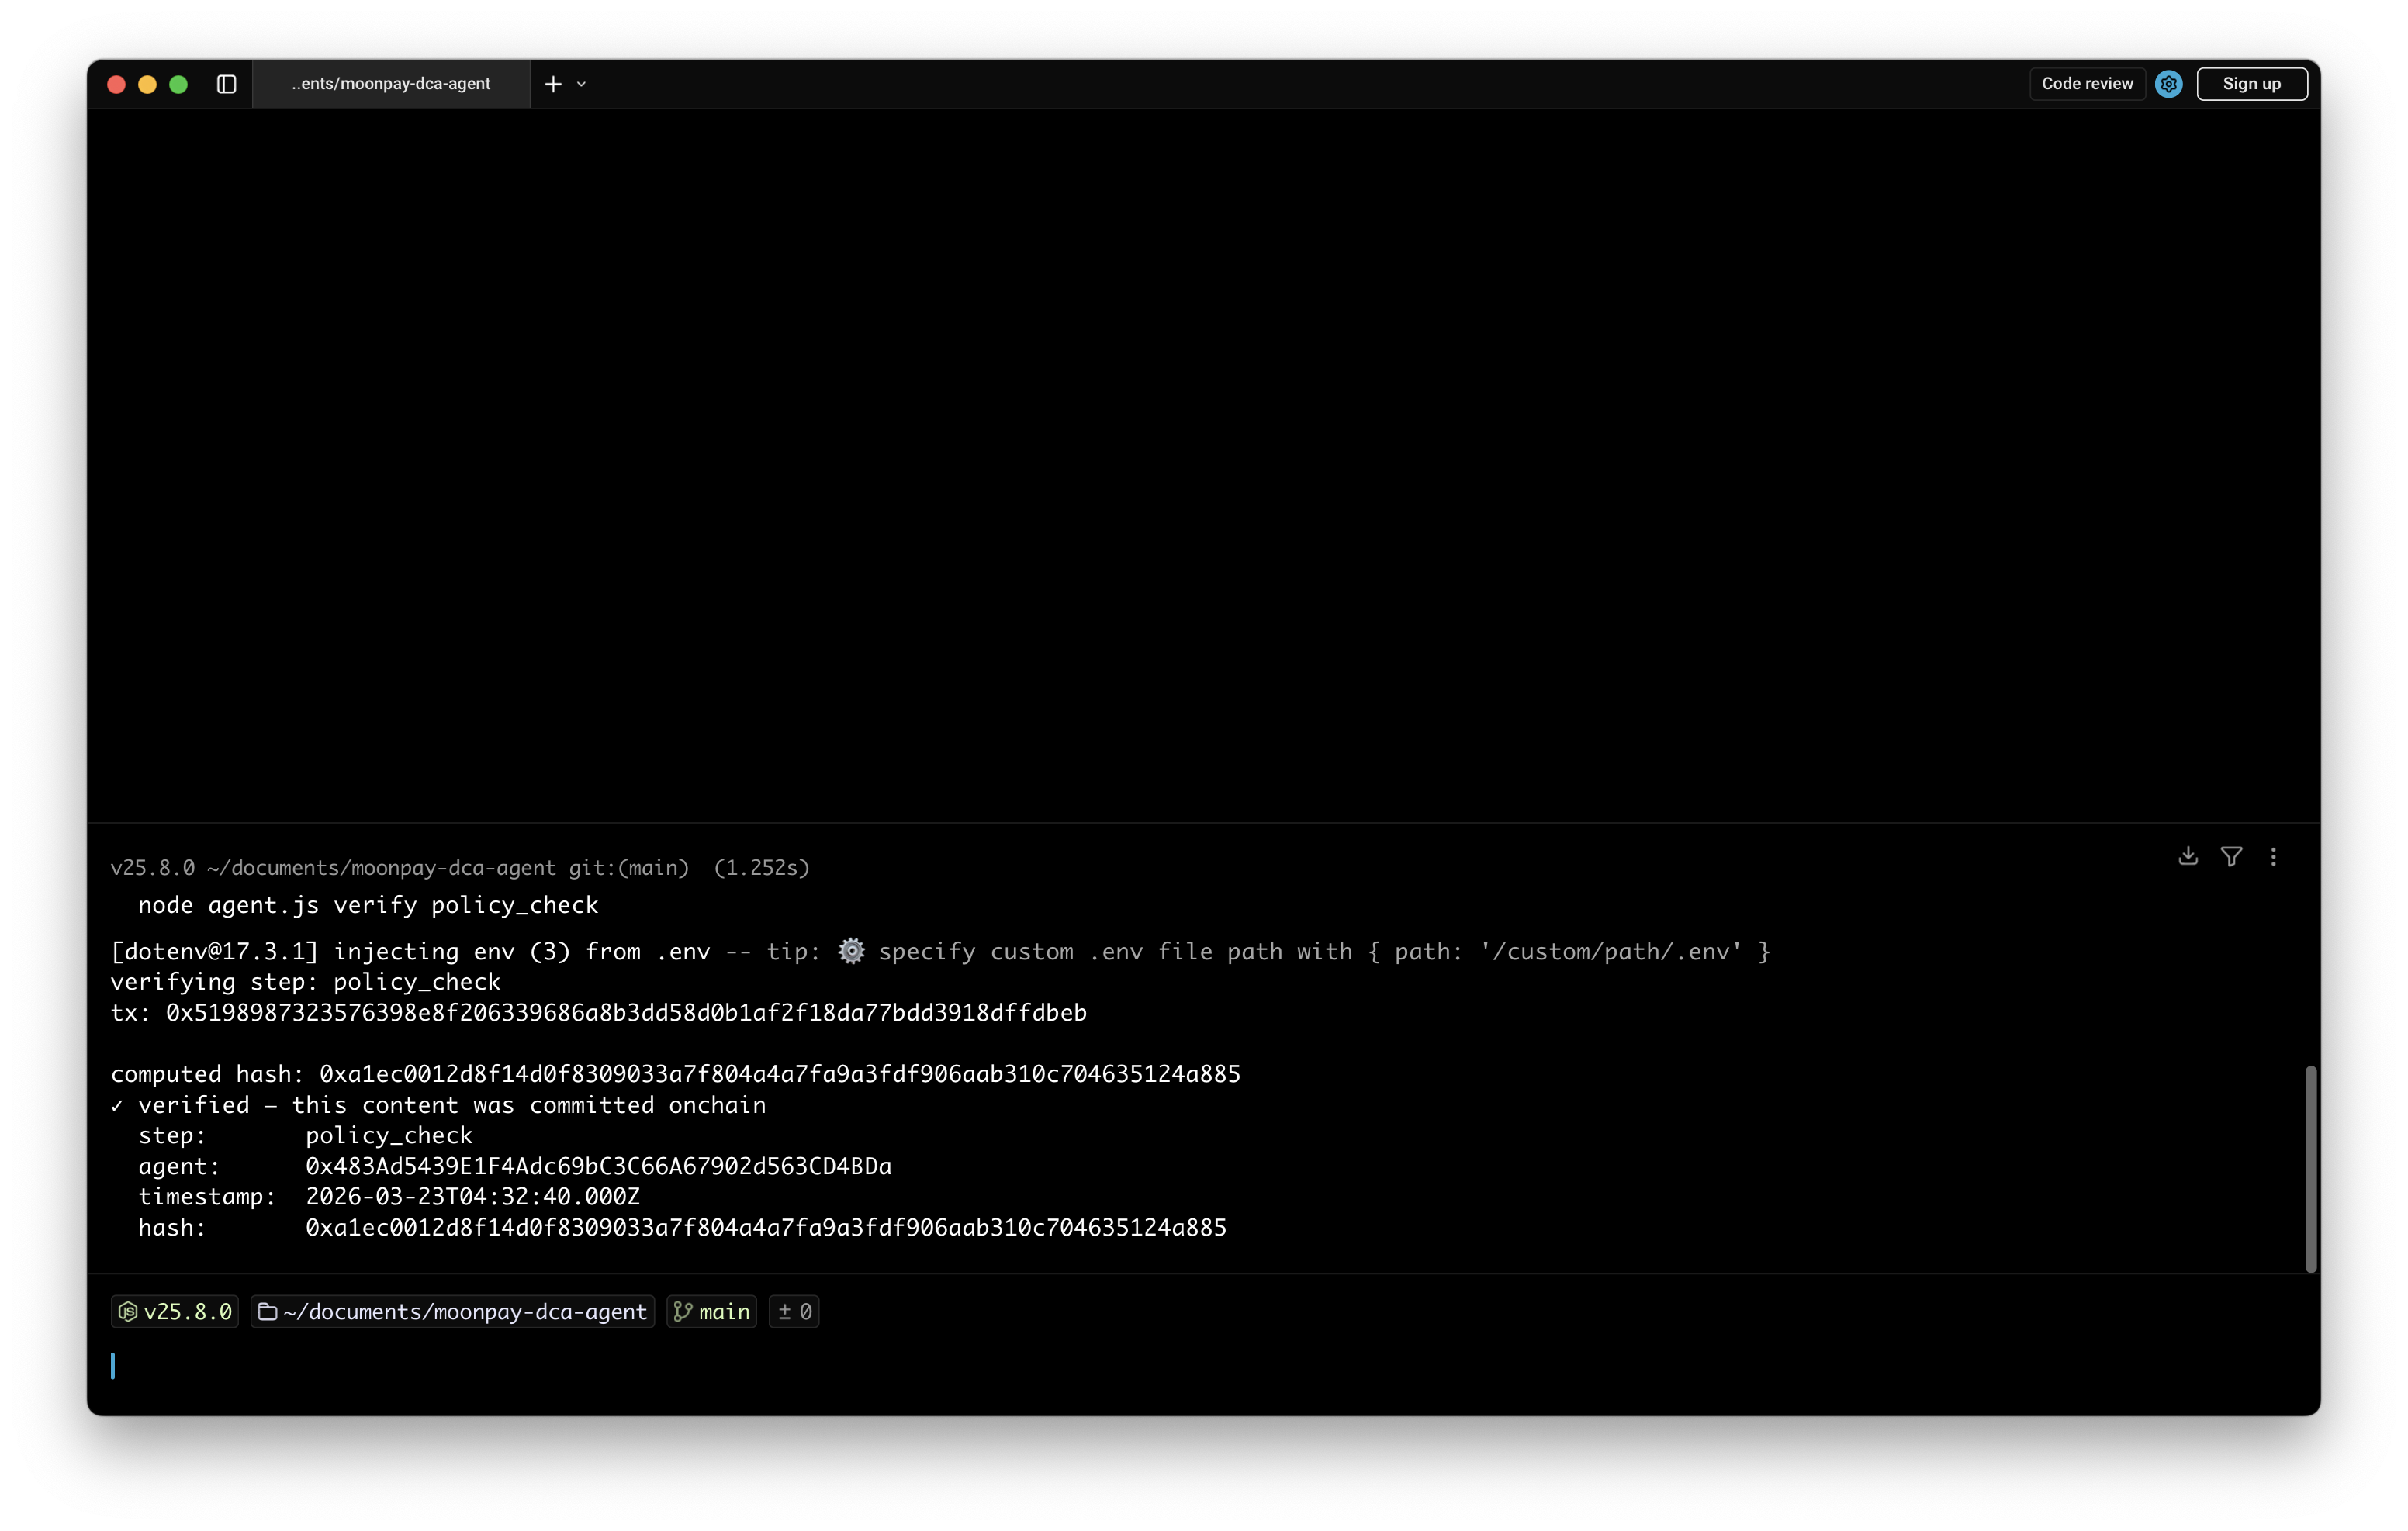Click the 'step: policy_check' detail row

[305, 1135]
